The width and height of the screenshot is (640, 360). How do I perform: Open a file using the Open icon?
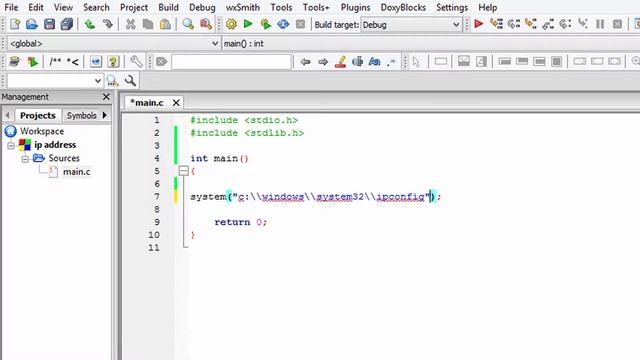pos(32,24)
